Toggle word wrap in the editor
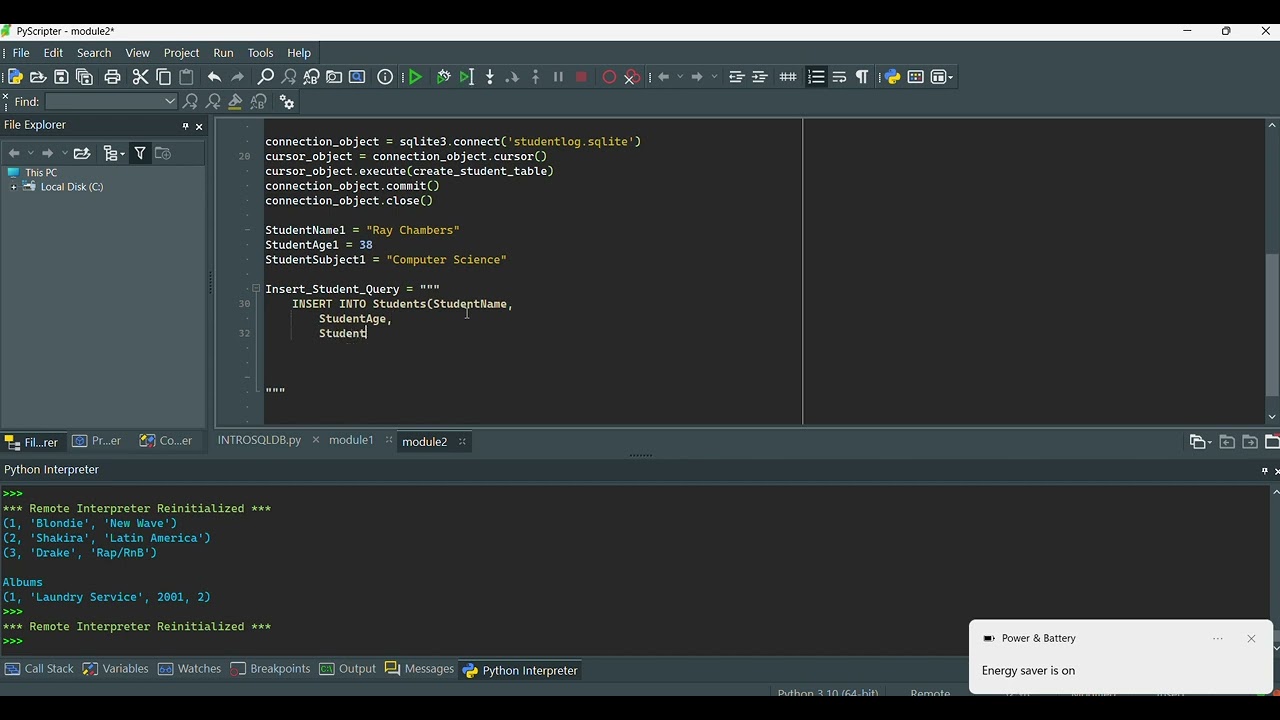1280x720 pixels. click(839, 77)
